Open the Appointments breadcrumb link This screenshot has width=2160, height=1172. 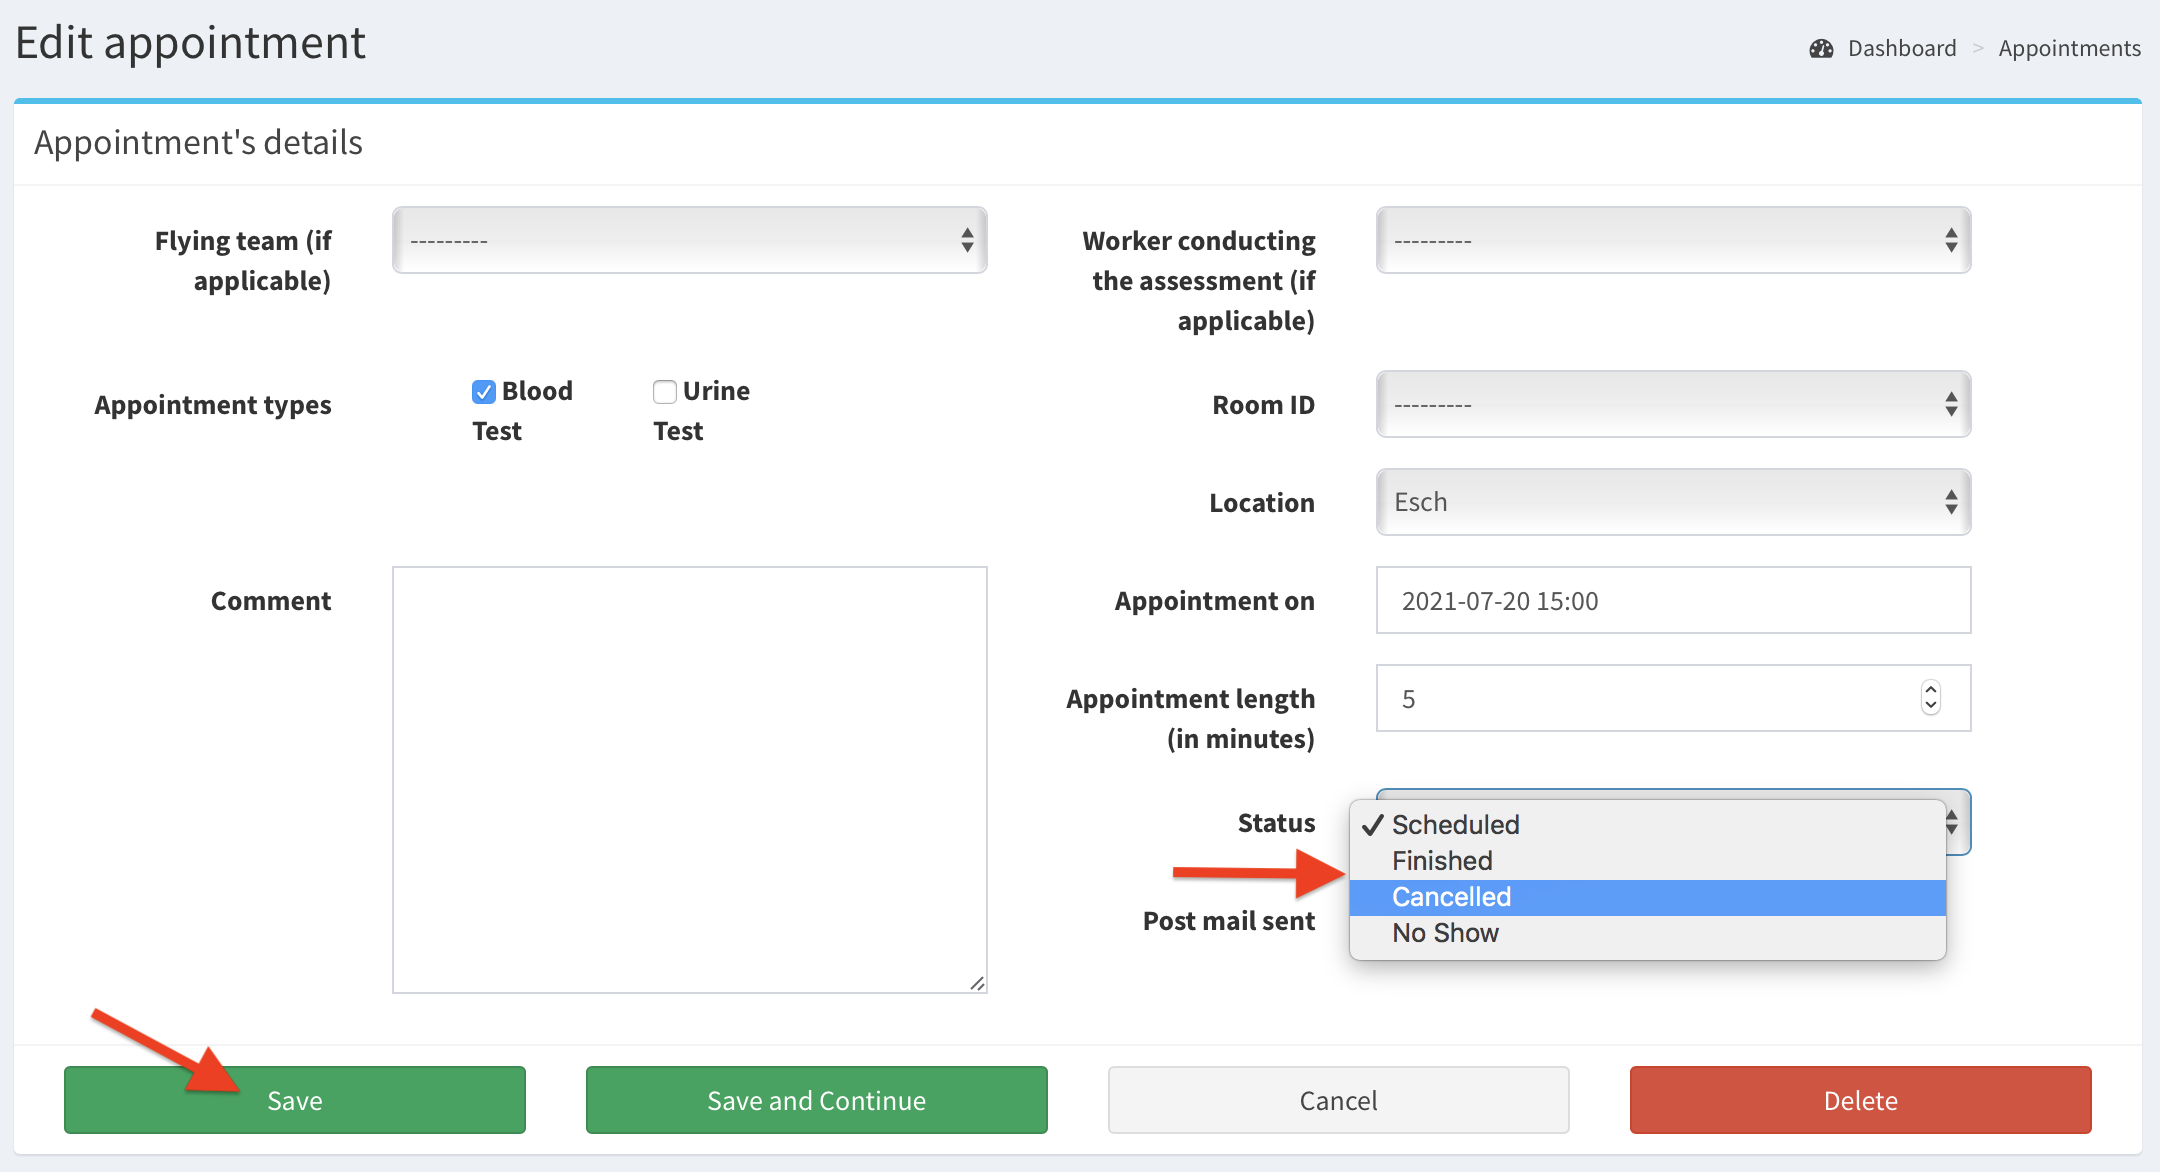click(2069, 49)
